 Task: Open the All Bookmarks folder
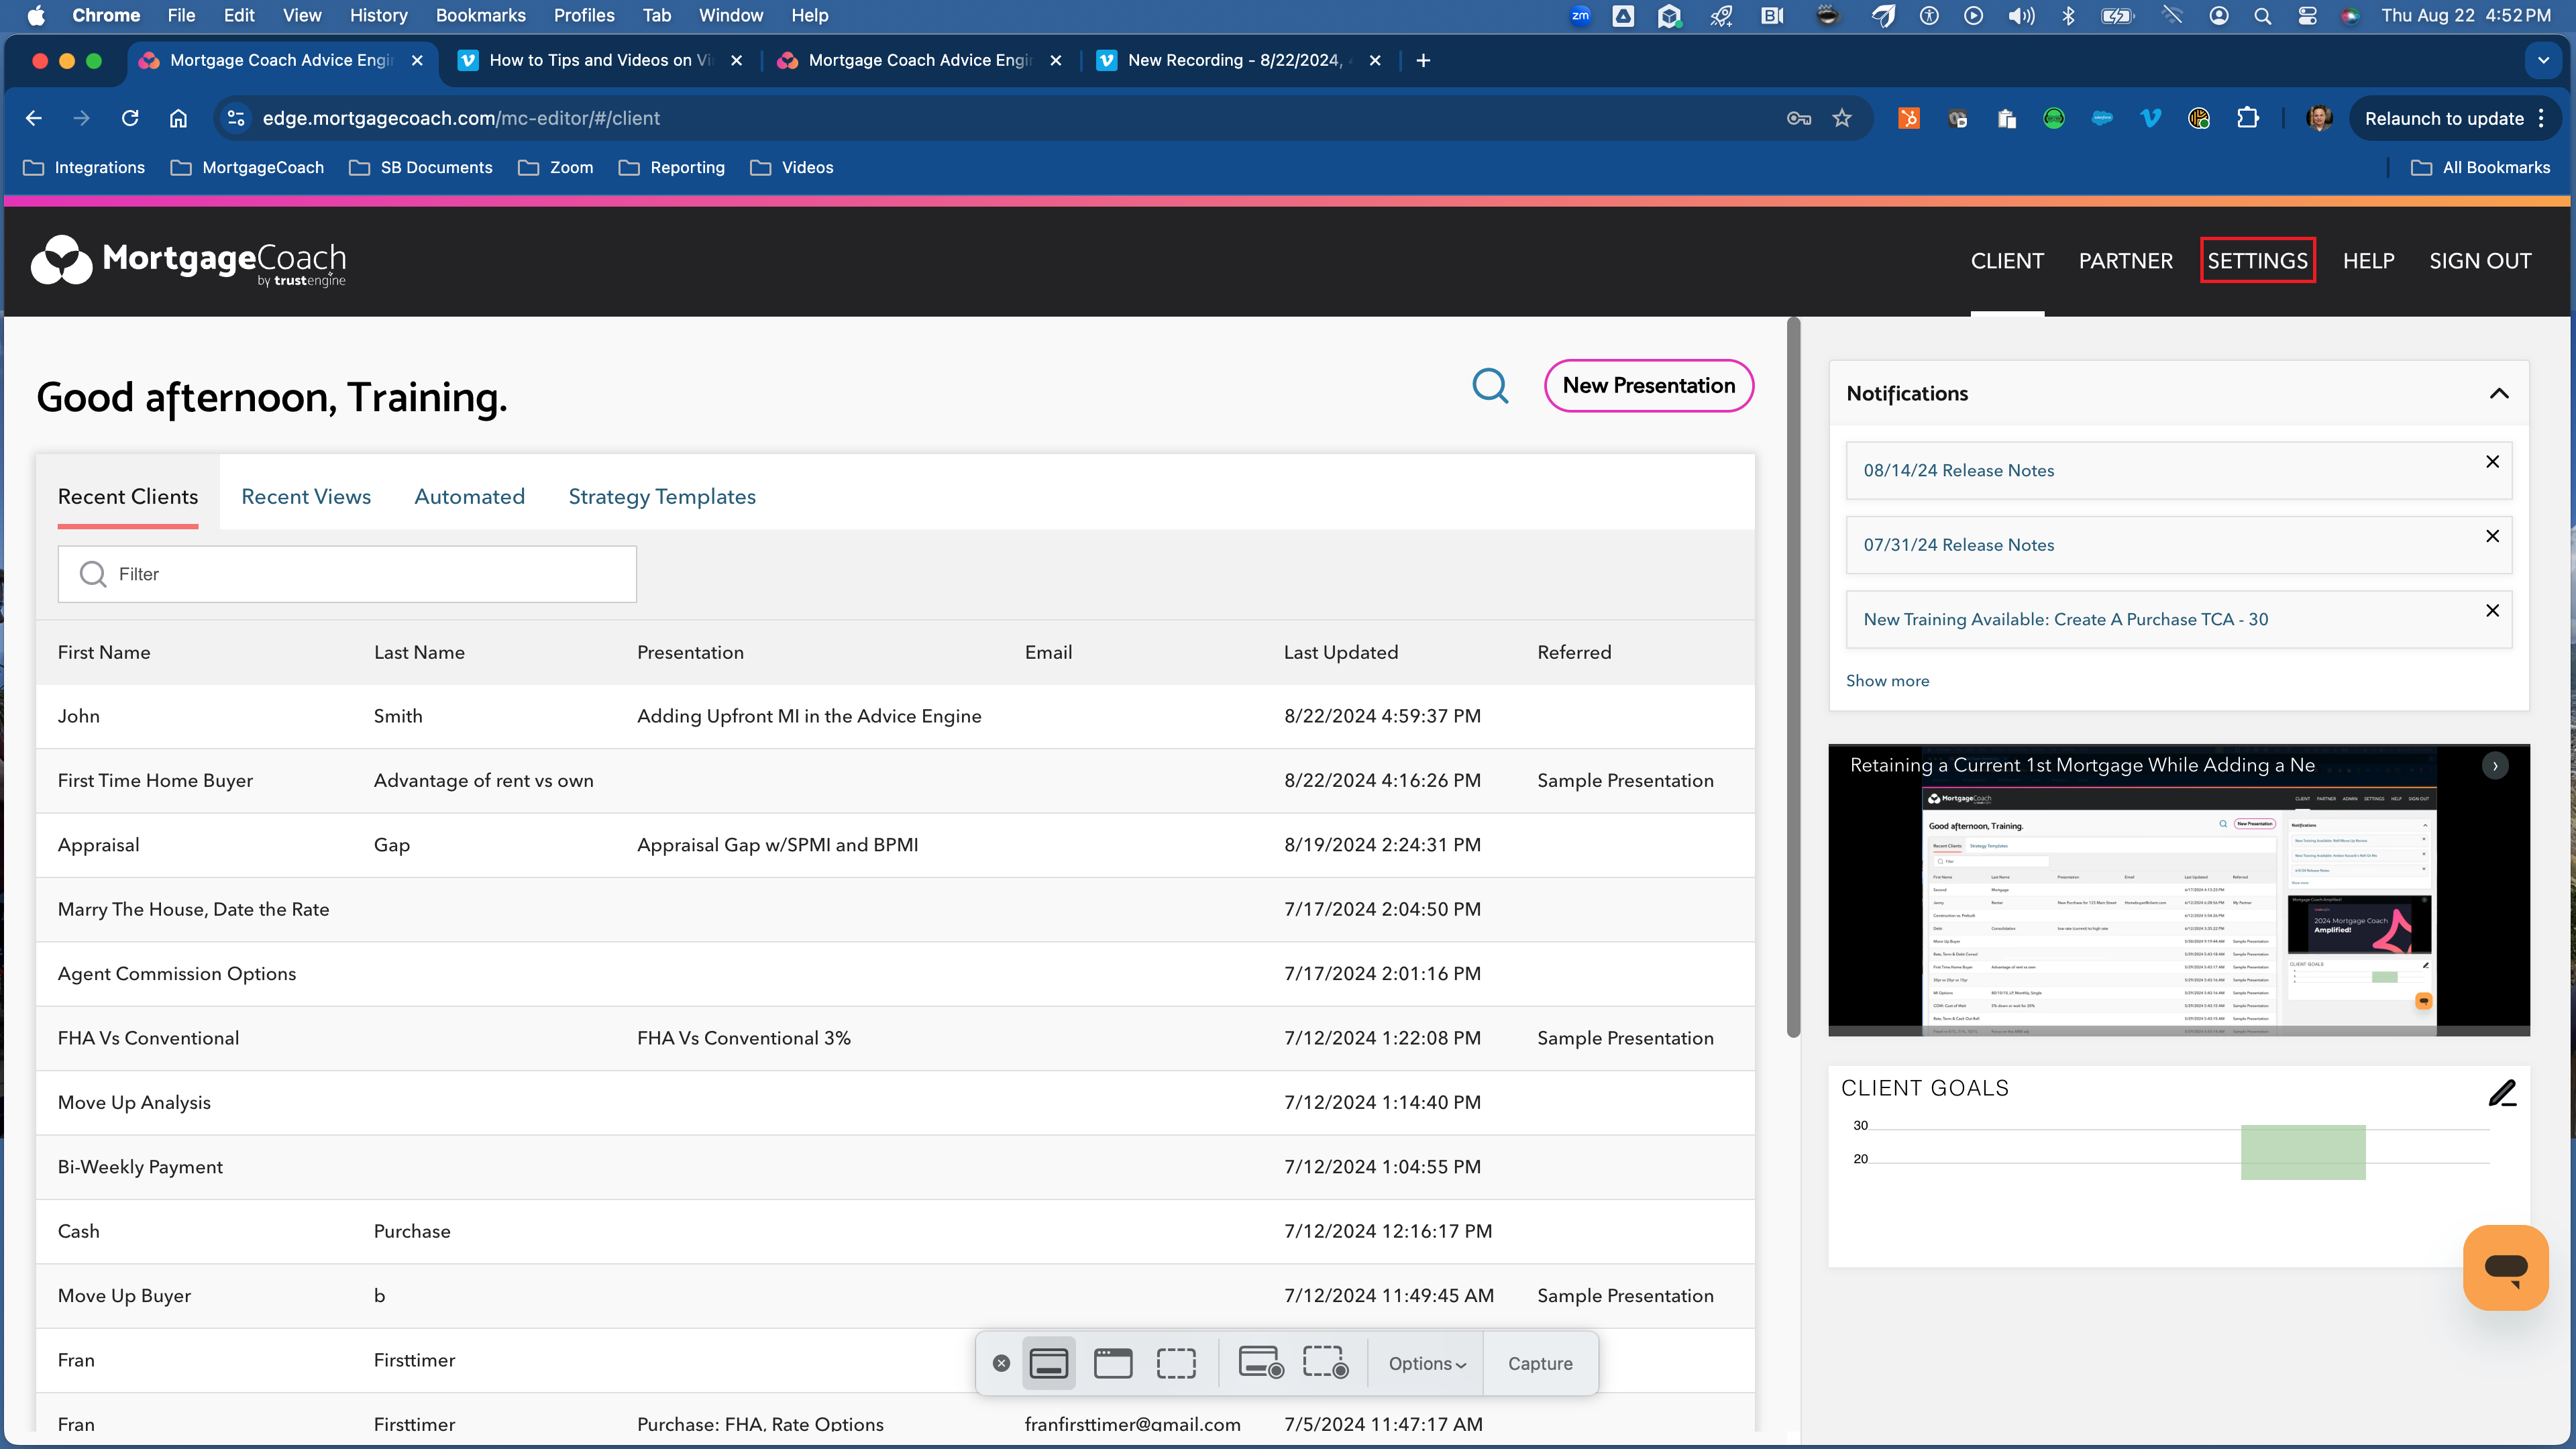[2479, 168]
